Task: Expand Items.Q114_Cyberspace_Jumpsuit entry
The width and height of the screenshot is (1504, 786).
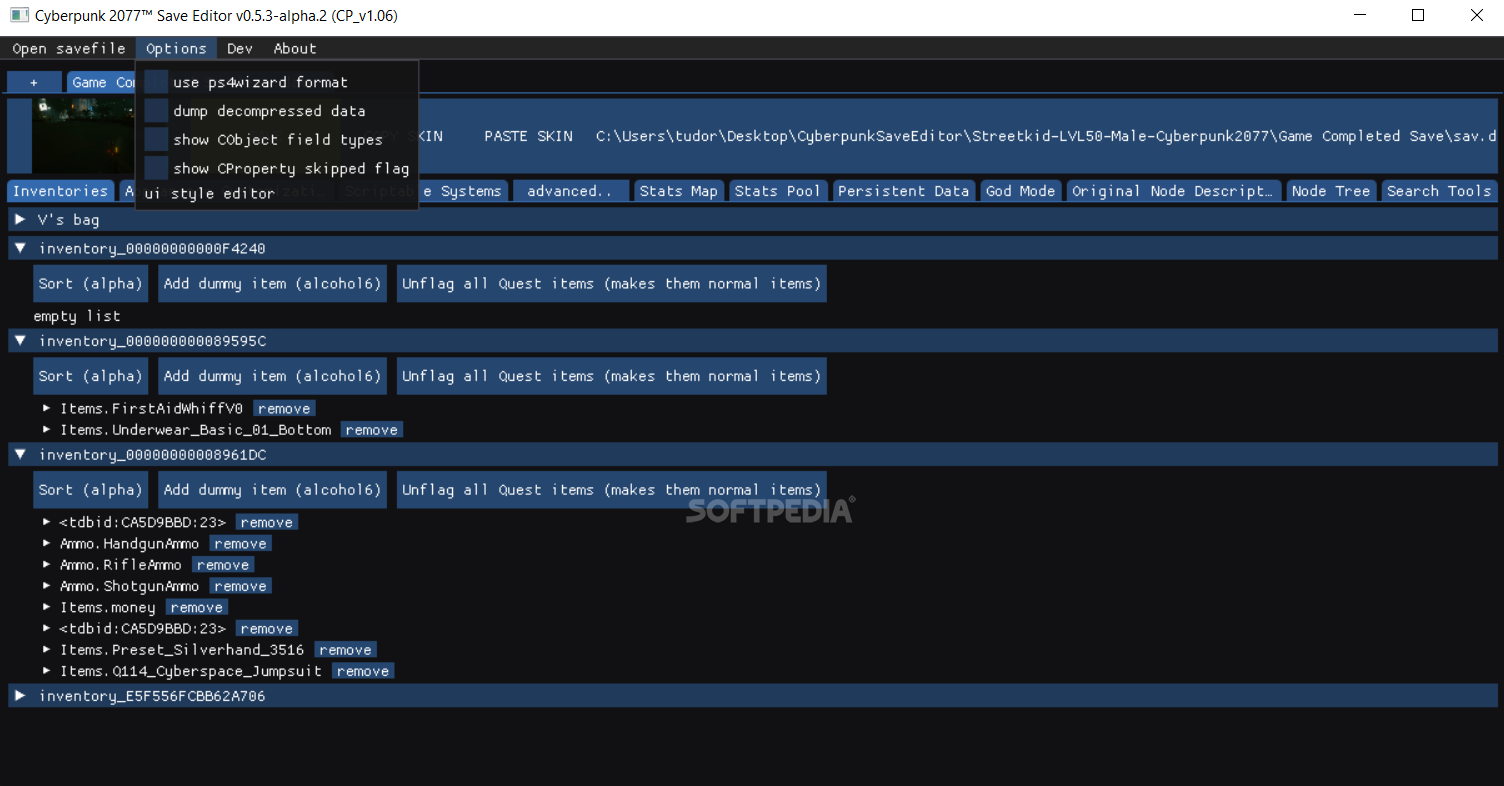Action: coord(47,671)
